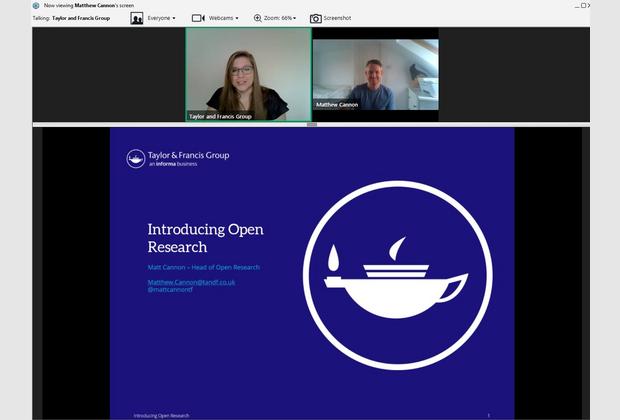Click the 'Introducing Open Research' slide footer text
This screenshot has height=420, width=620.
(x=161, y=416)
